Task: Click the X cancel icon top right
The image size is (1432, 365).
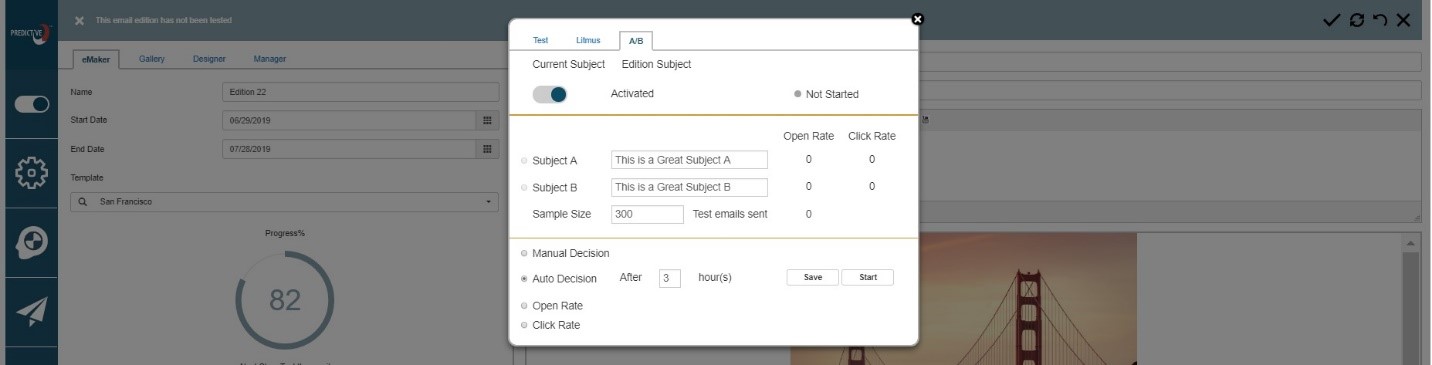Action: 1403,20
